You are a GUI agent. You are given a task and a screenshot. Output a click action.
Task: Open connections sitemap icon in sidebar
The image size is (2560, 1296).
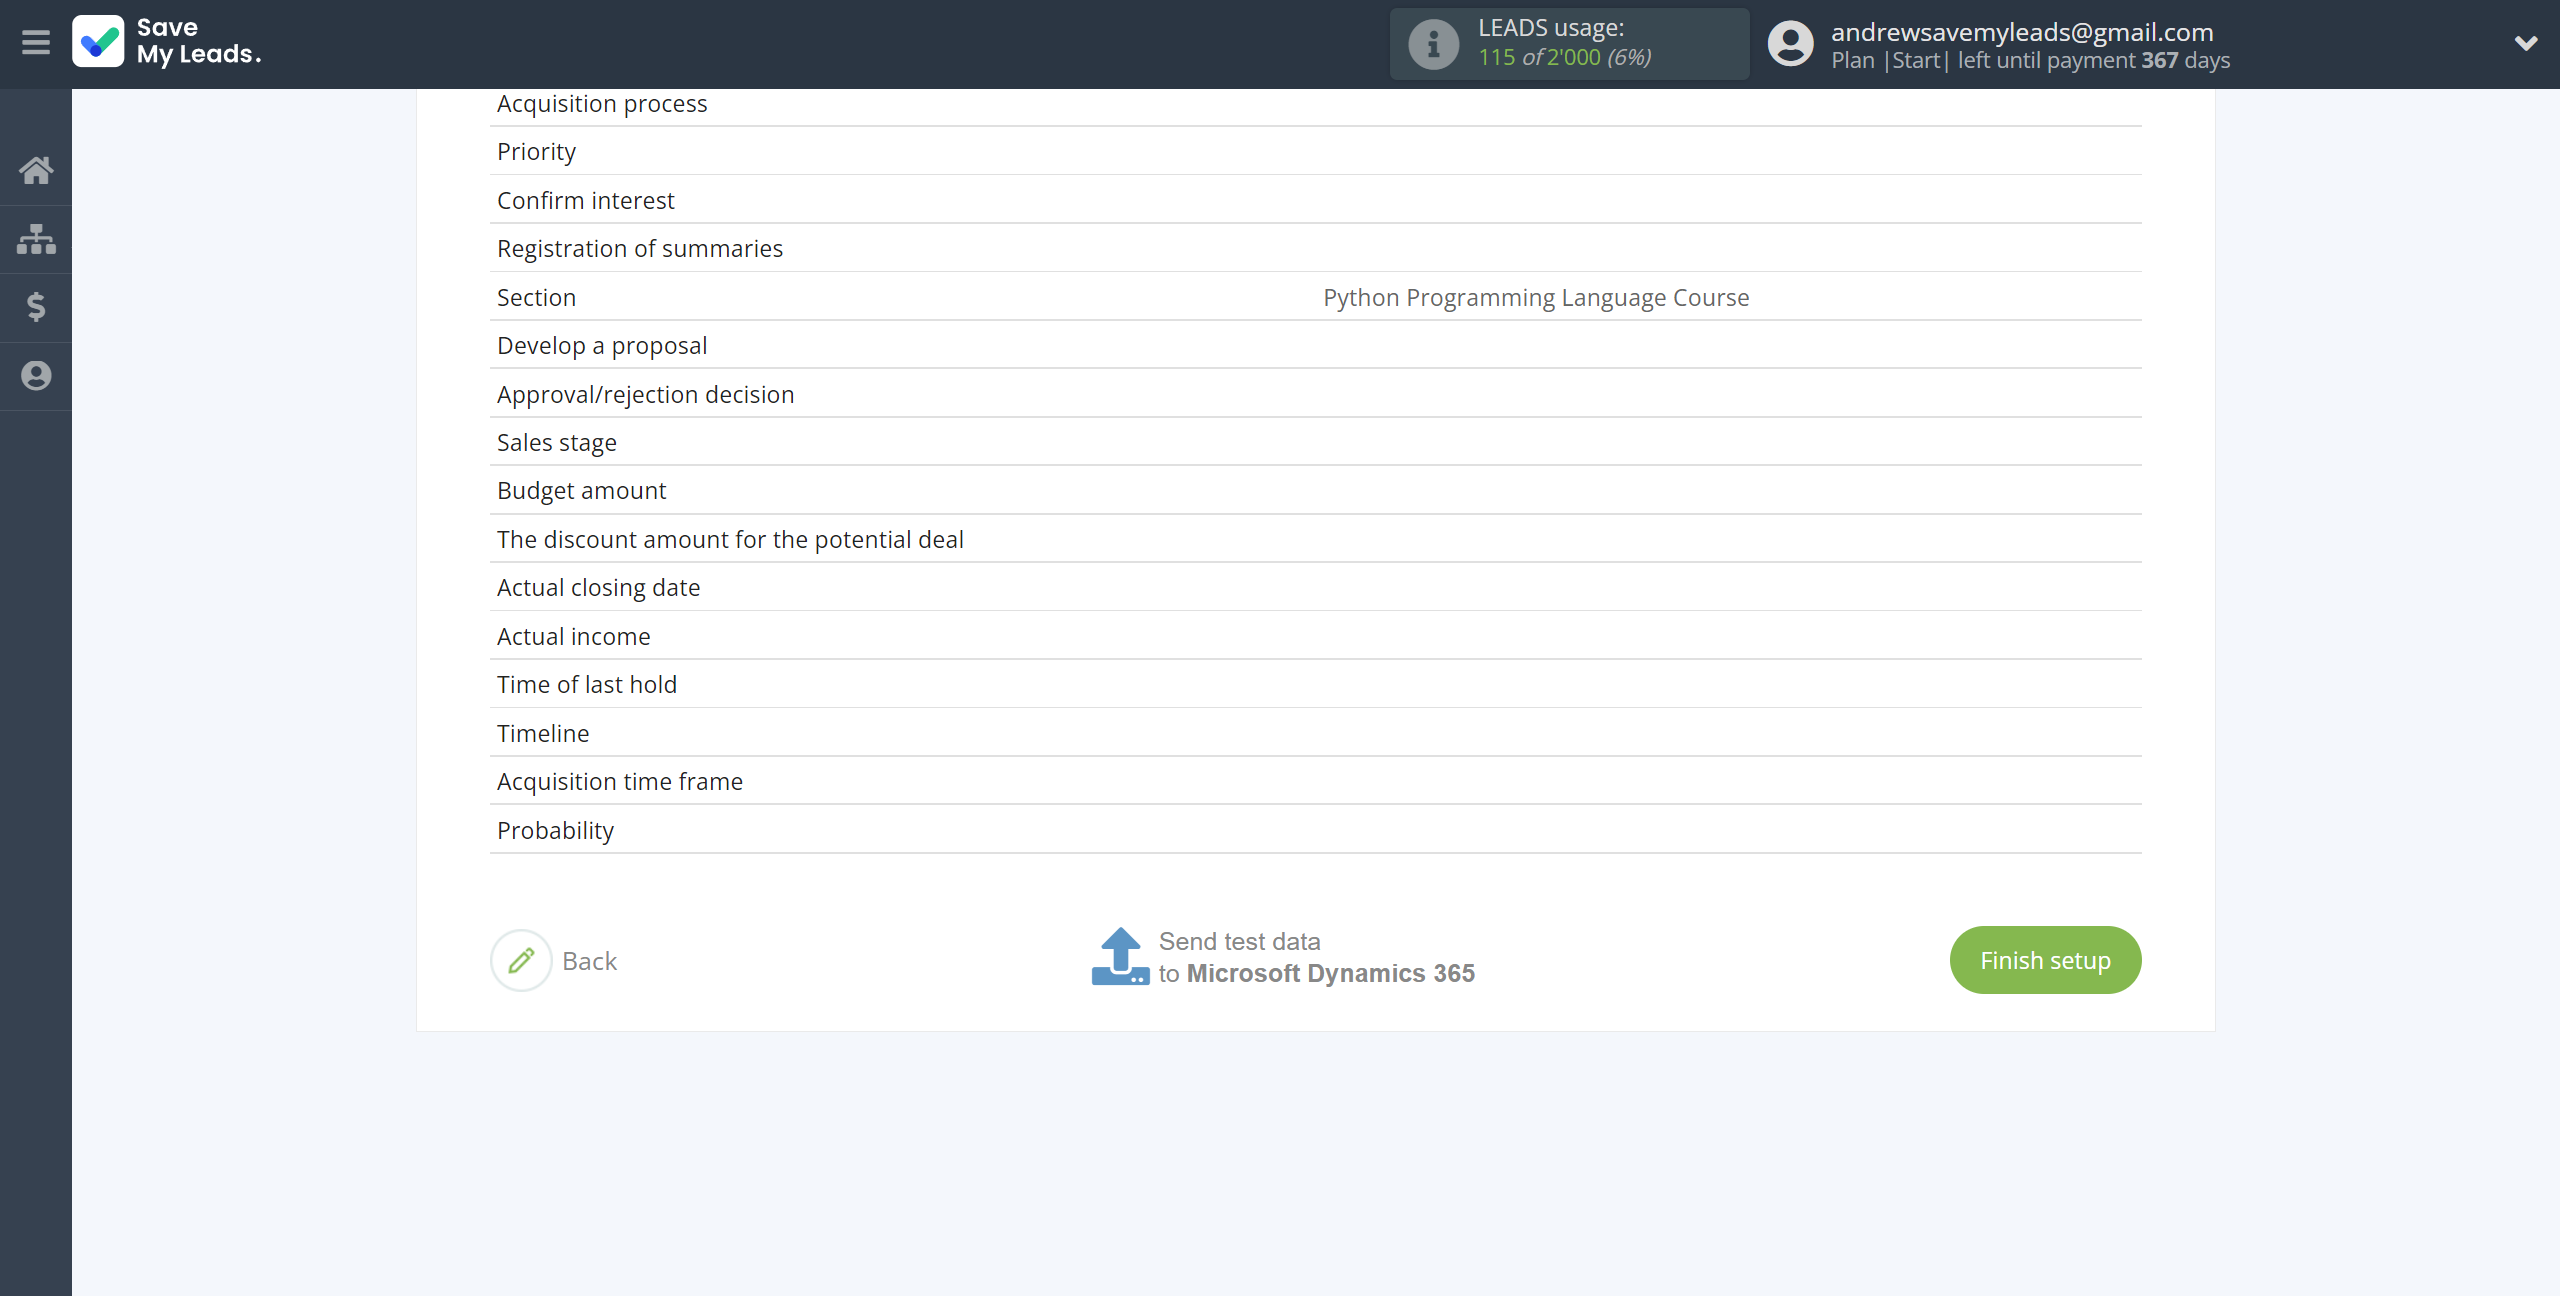point(36,239)
